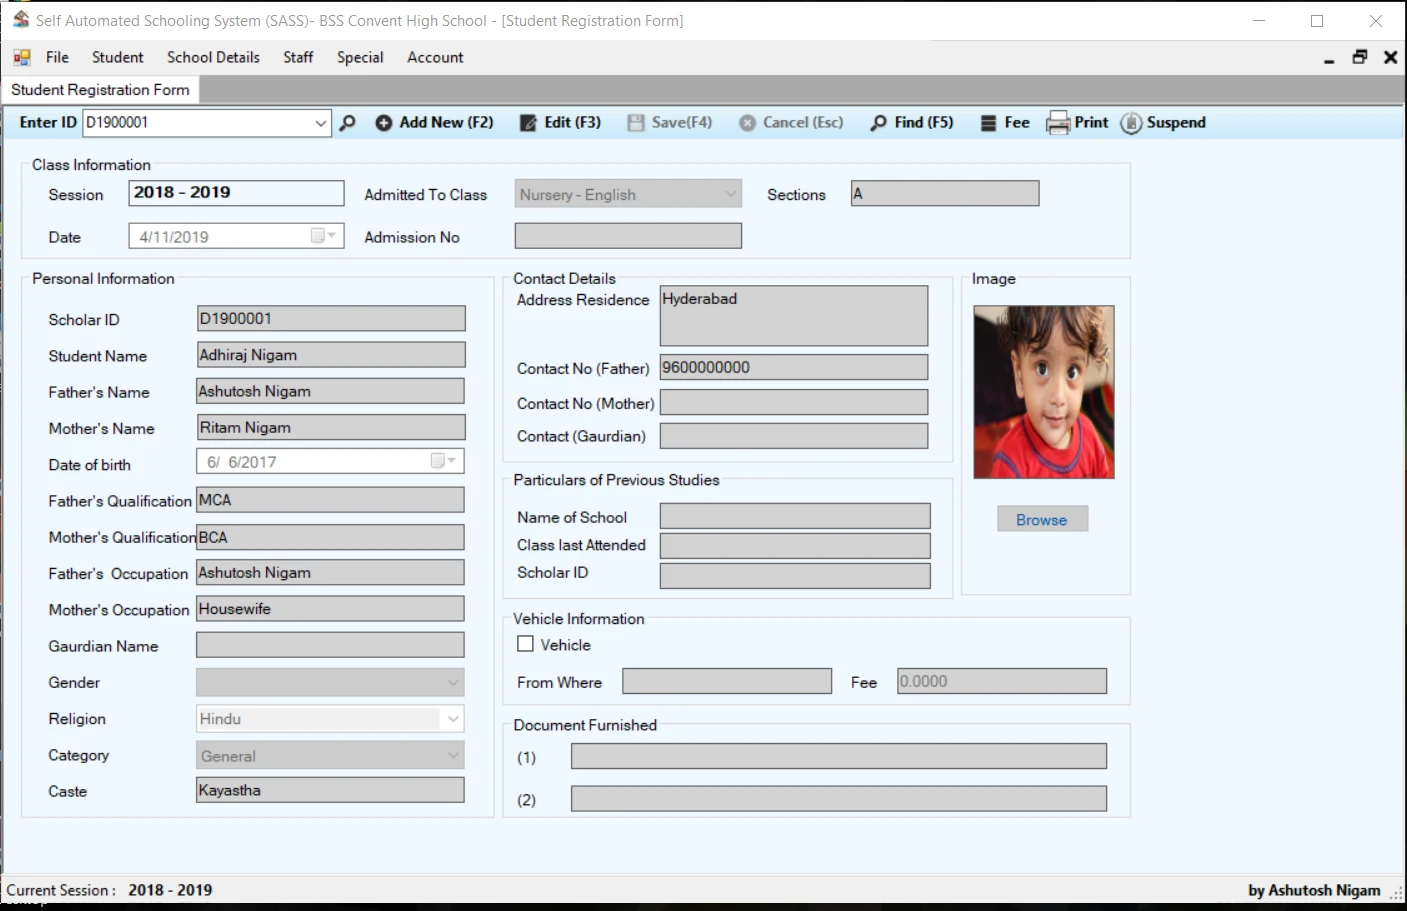Select the Student Registration Form tab

pyautogui.click(x=98, y=89)
